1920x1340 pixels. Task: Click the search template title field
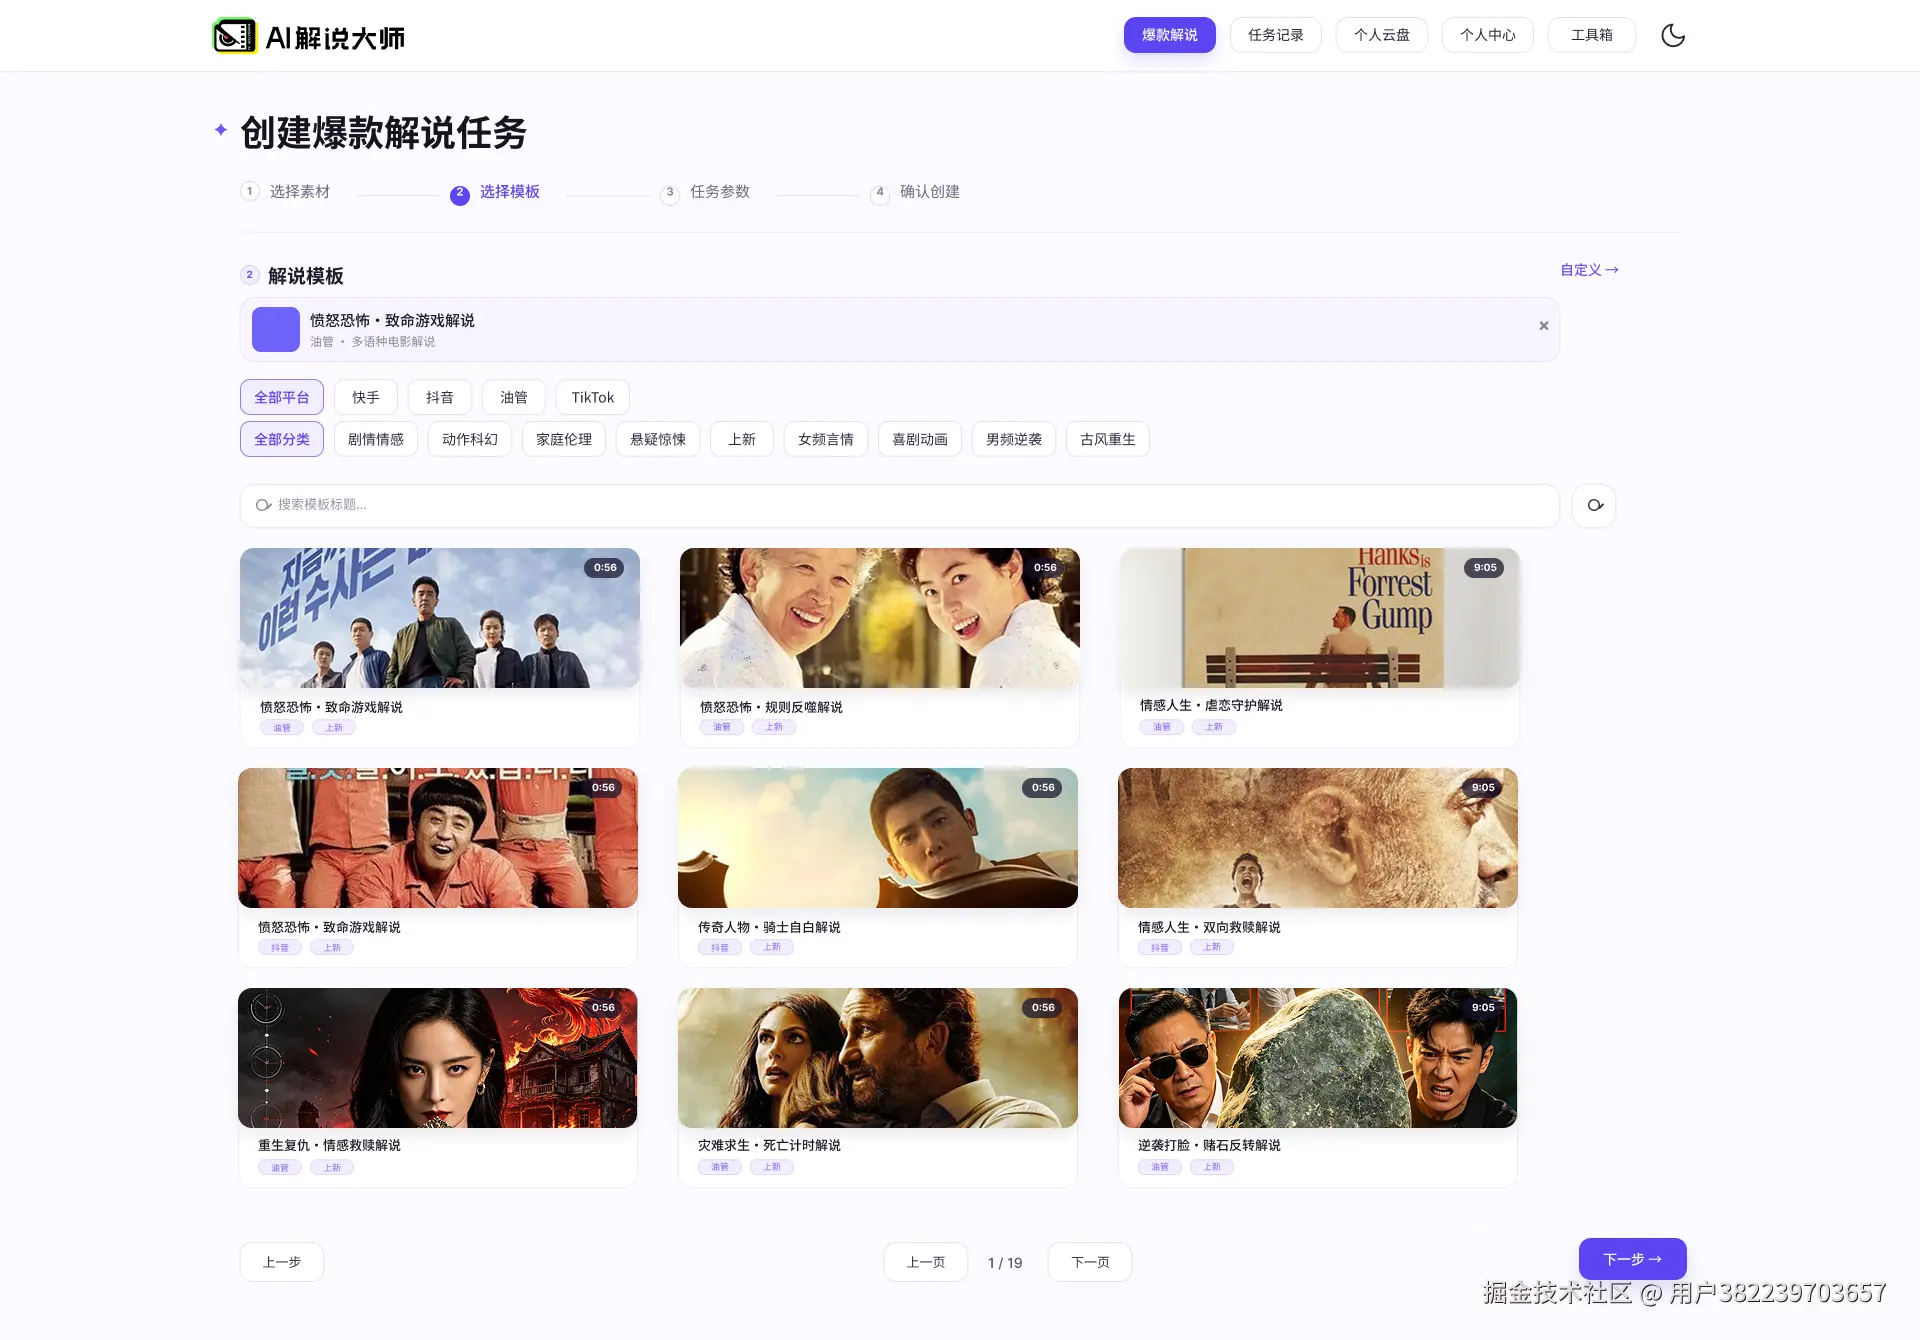pos(900,505)
